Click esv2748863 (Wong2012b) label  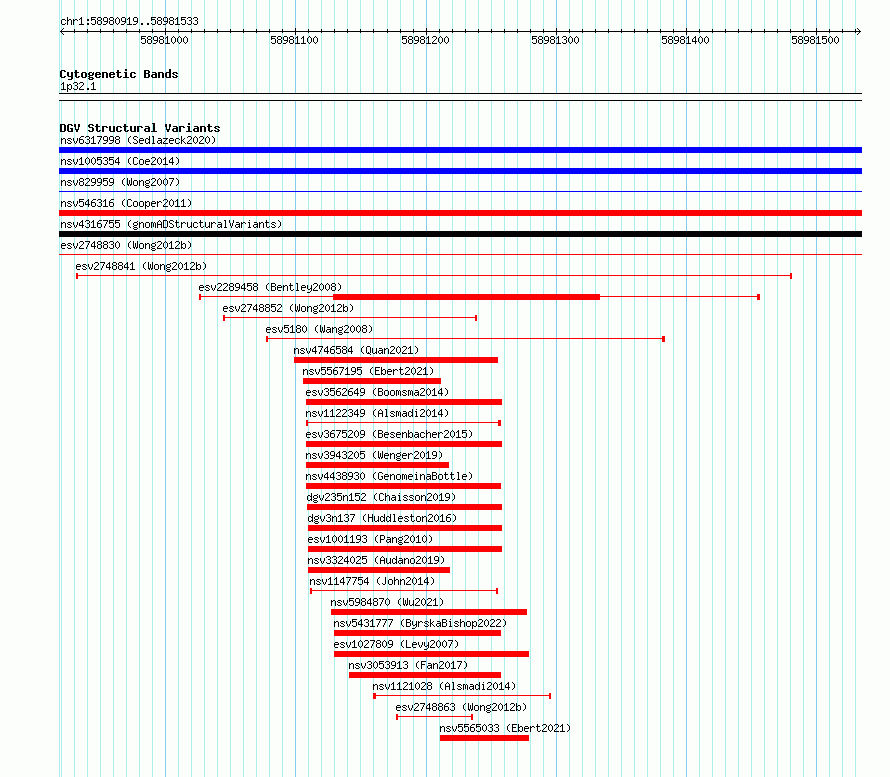pos(461,707)
